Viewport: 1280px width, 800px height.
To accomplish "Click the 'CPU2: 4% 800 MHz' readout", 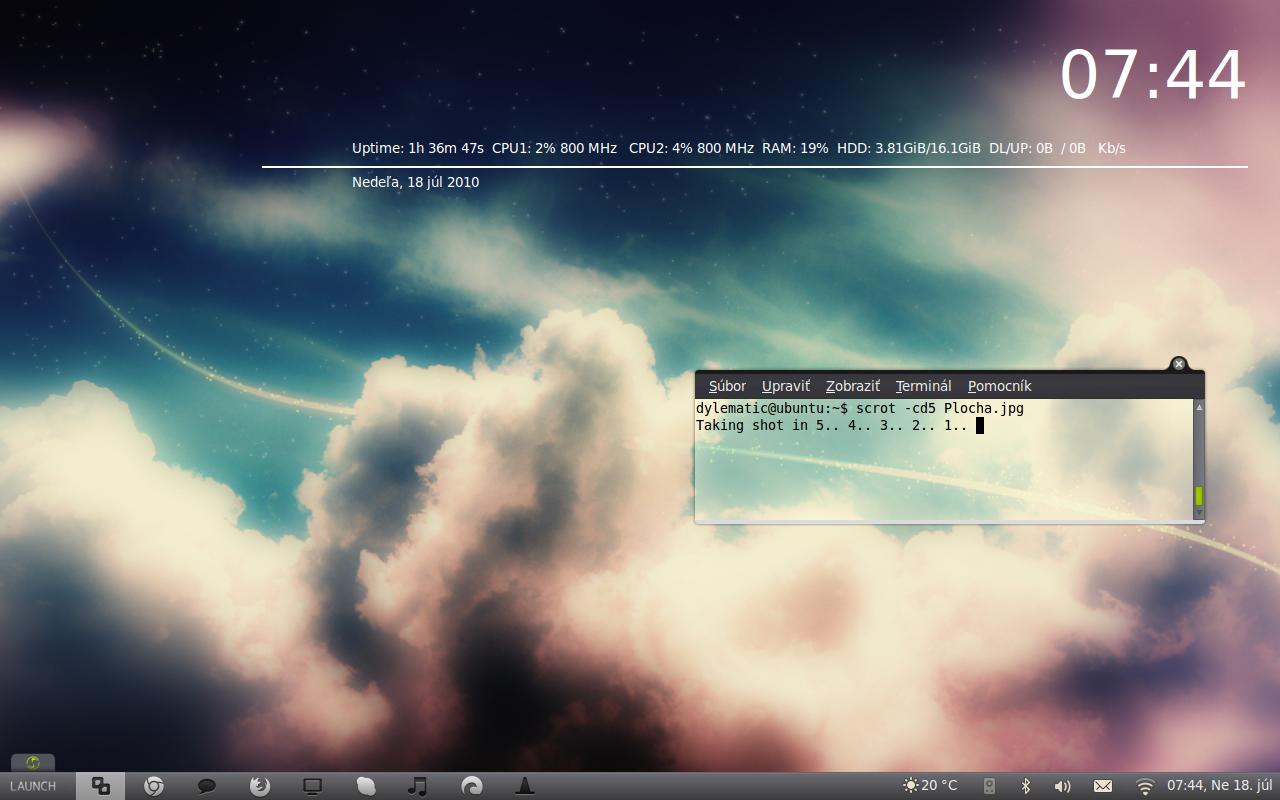I will (x=692, y=148).
